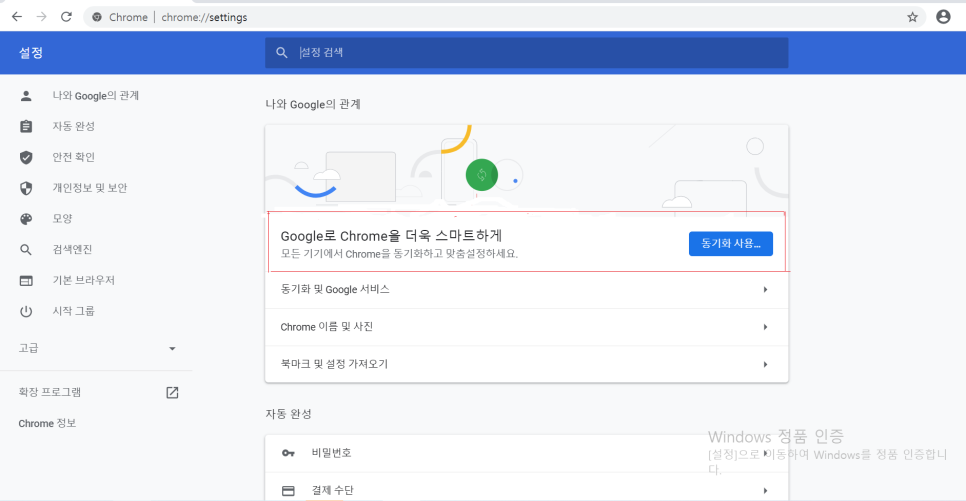Click palette icon beside 모양
Screen dimensions: 966x501
click(x=26, y=219)
